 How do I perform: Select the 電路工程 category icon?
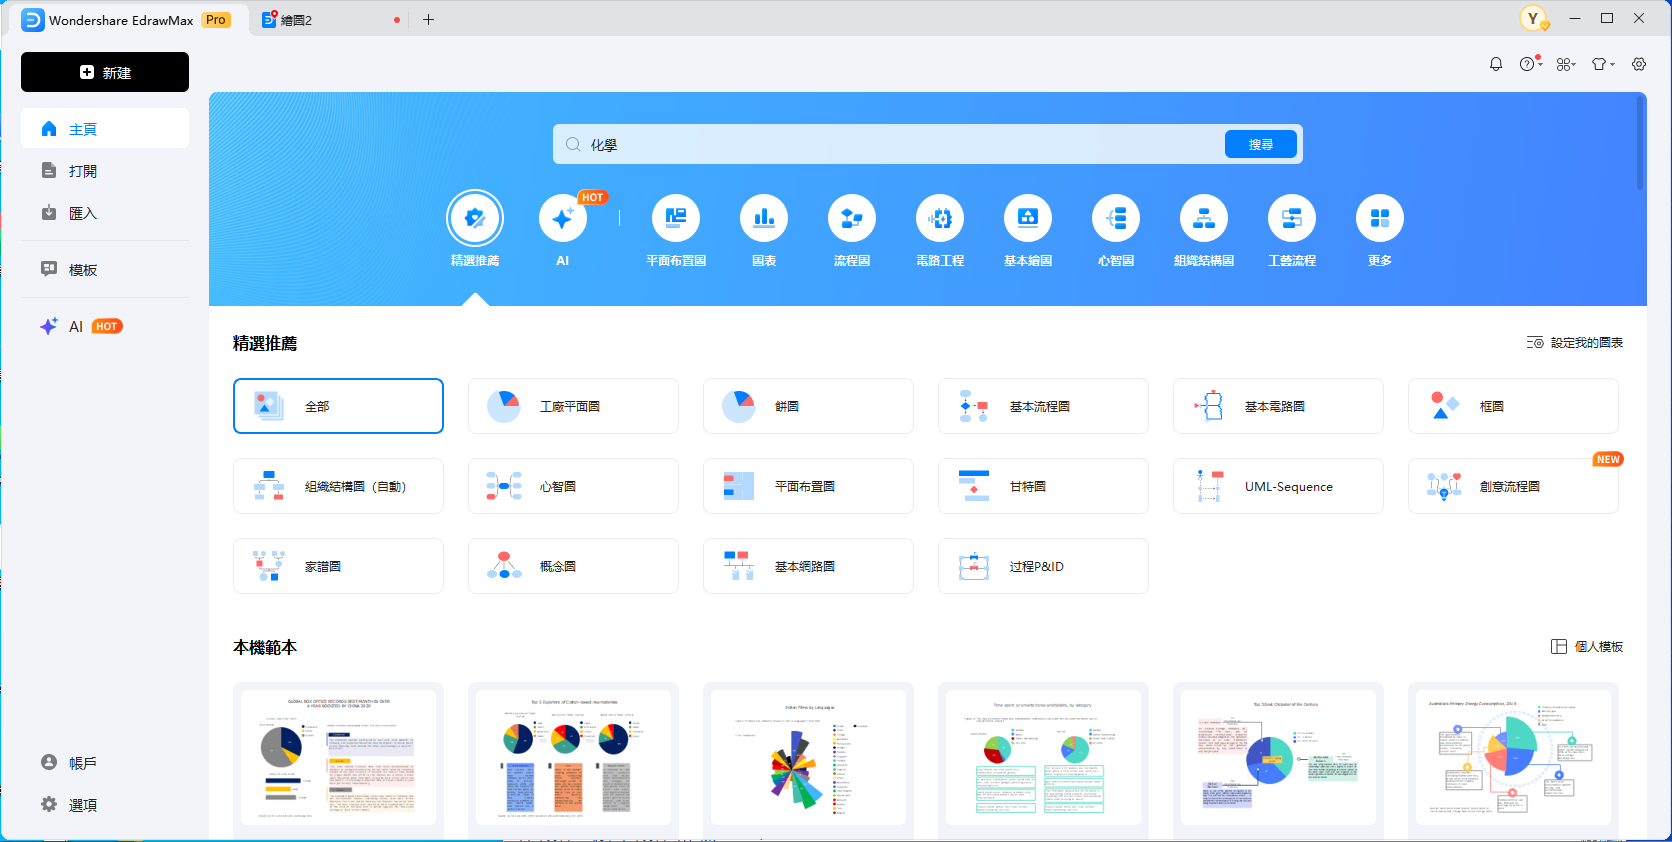[x=939, y=219]
